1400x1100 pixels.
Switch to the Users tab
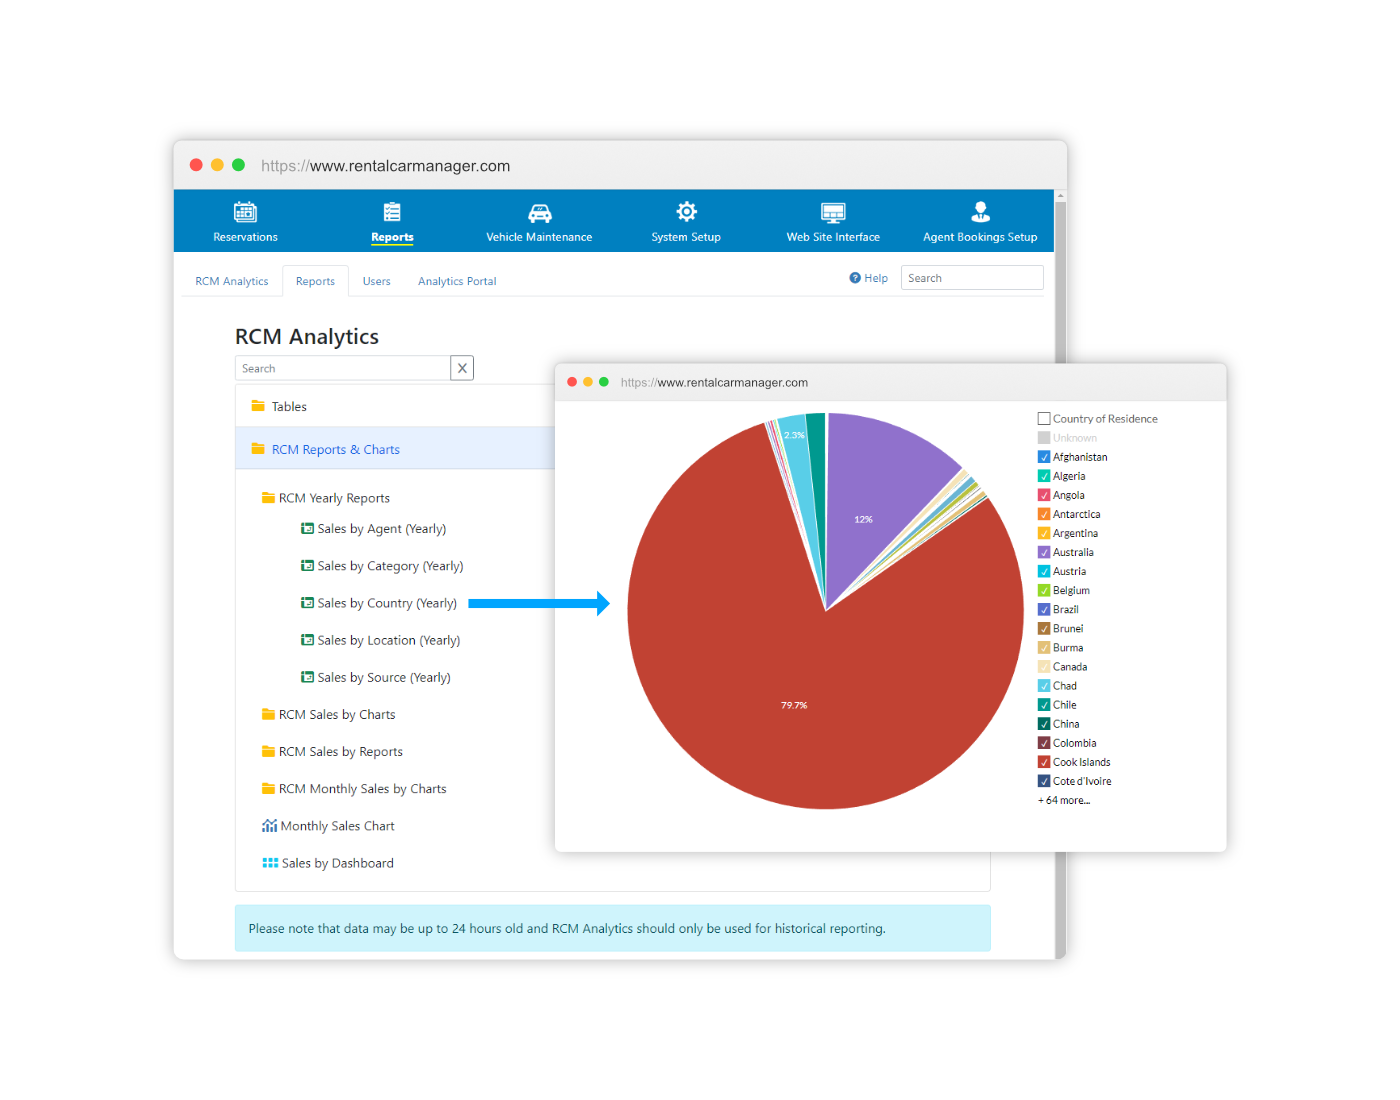pyautogui.click(x=376, y=281)
